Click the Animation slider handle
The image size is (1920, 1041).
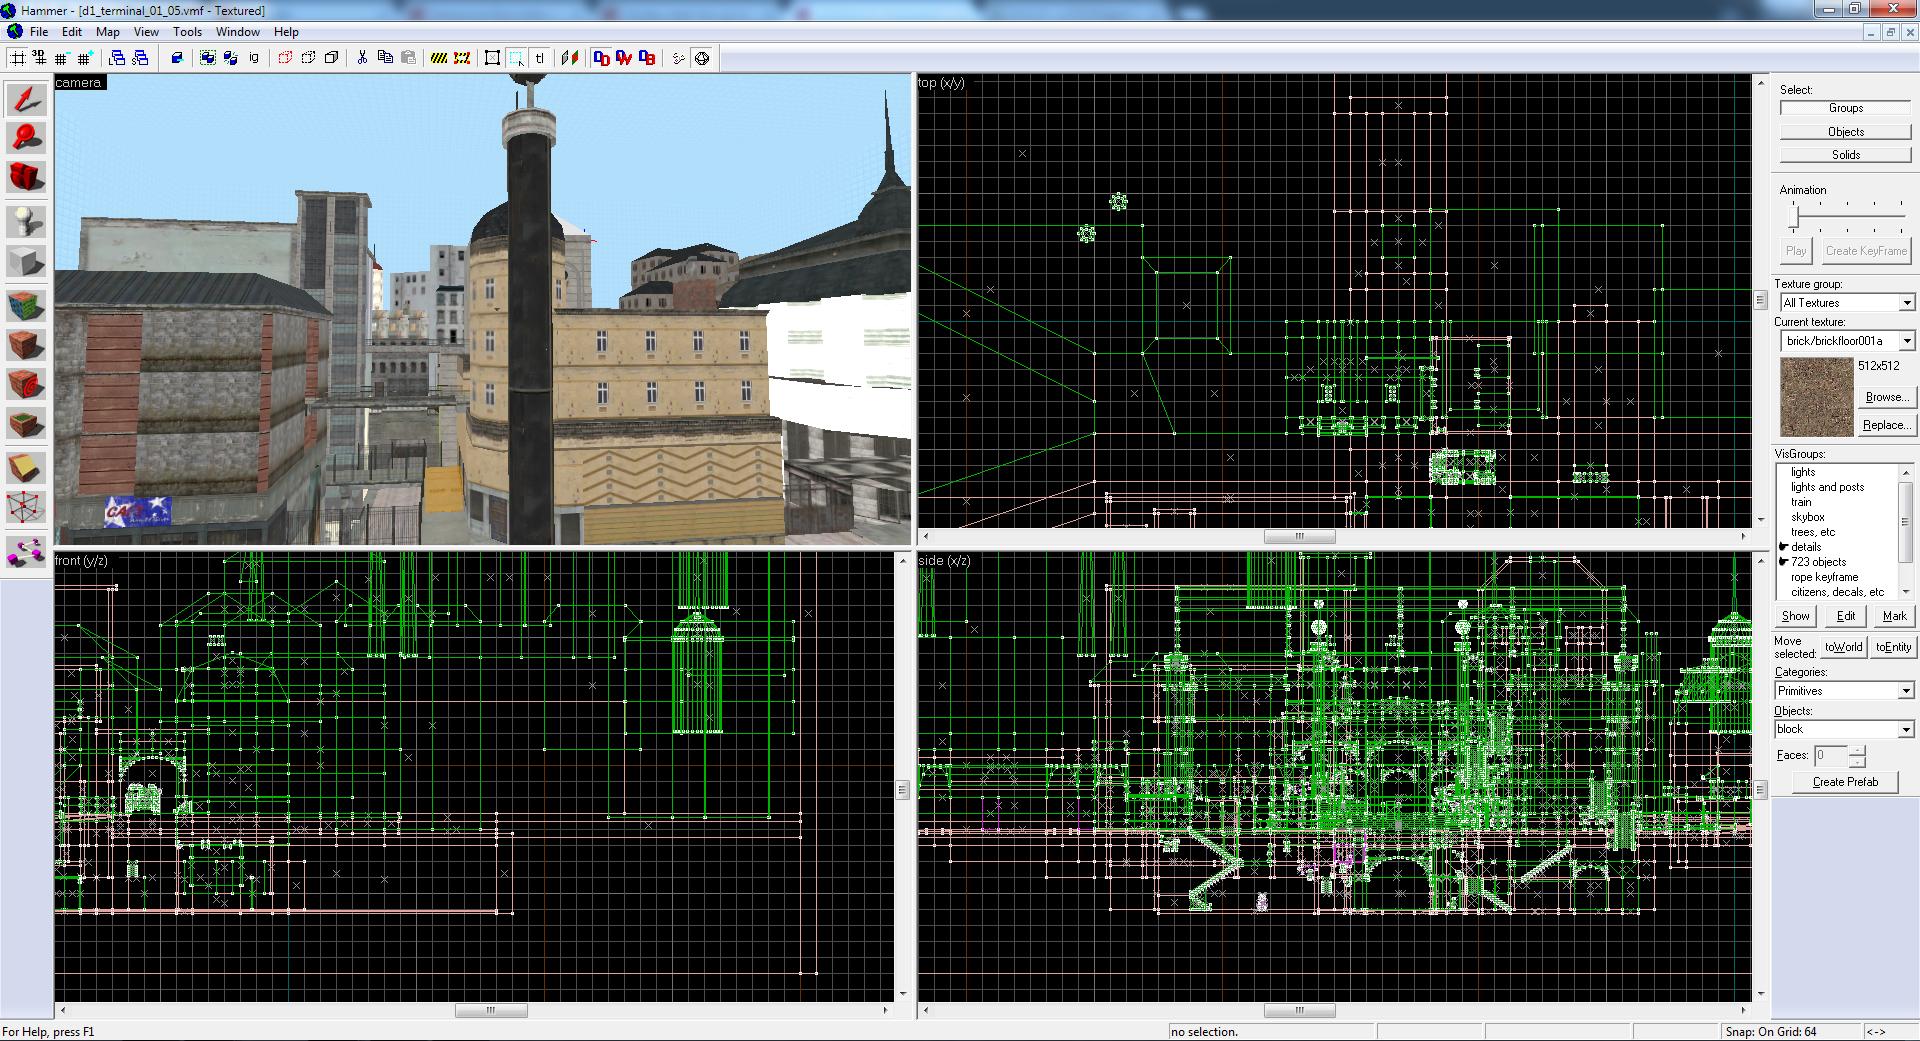click(1794, 217)
